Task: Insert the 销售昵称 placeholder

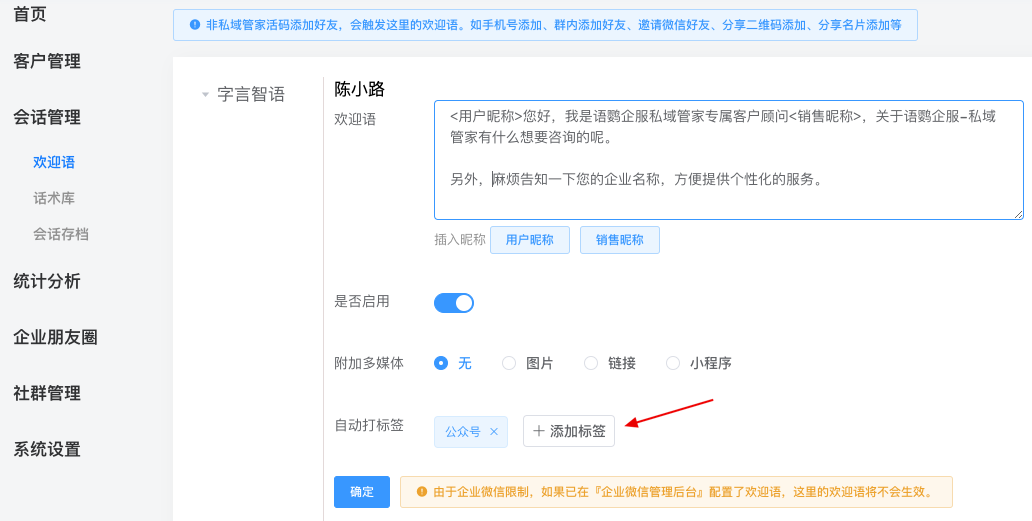Action: pyautogui.click(x=619, y=240)
